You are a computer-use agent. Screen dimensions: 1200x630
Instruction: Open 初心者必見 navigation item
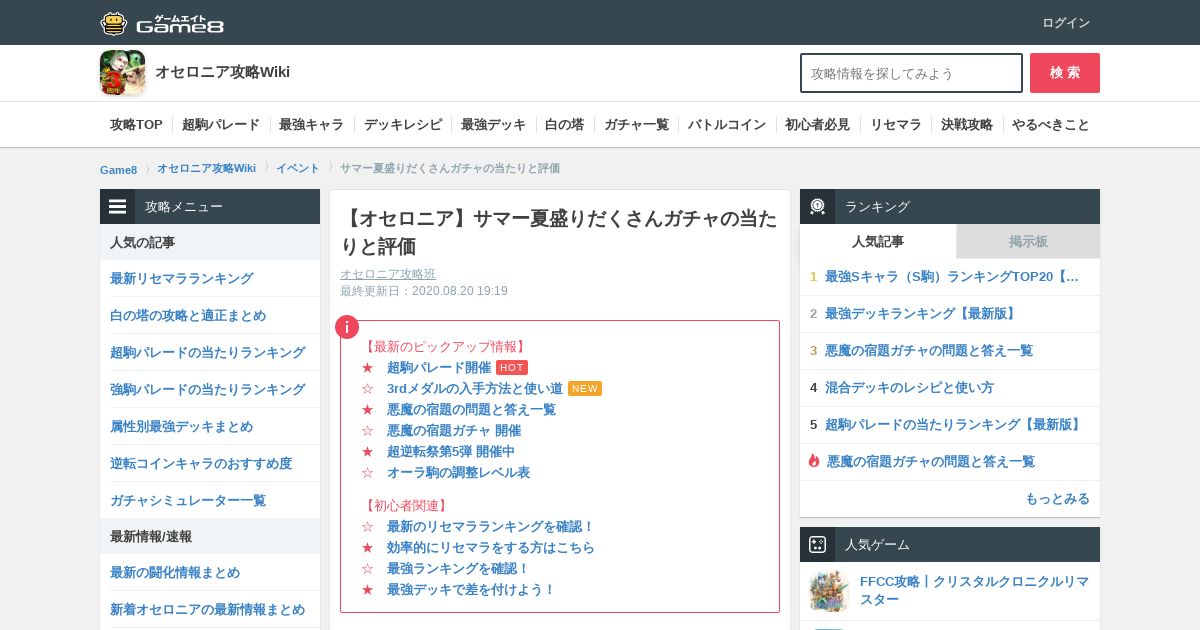(817, 124)
